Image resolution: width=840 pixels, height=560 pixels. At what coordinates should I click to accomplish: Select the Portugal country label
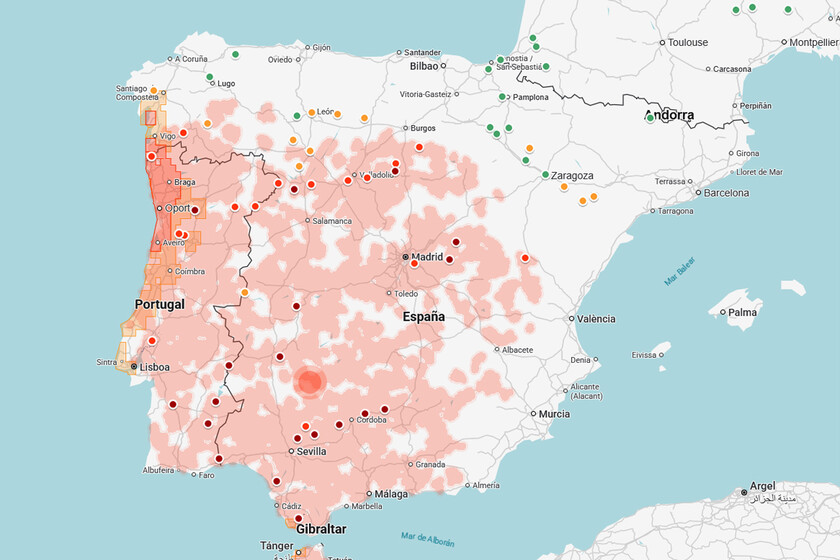(x=160, y=304)
